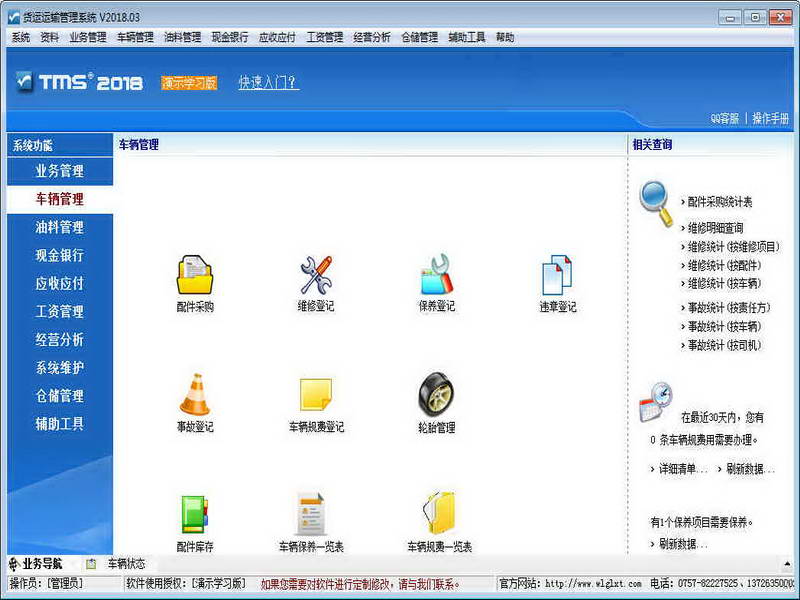Switch to the 车辆状态 bottom tab

pyautogui.click(x=126, y=564)
